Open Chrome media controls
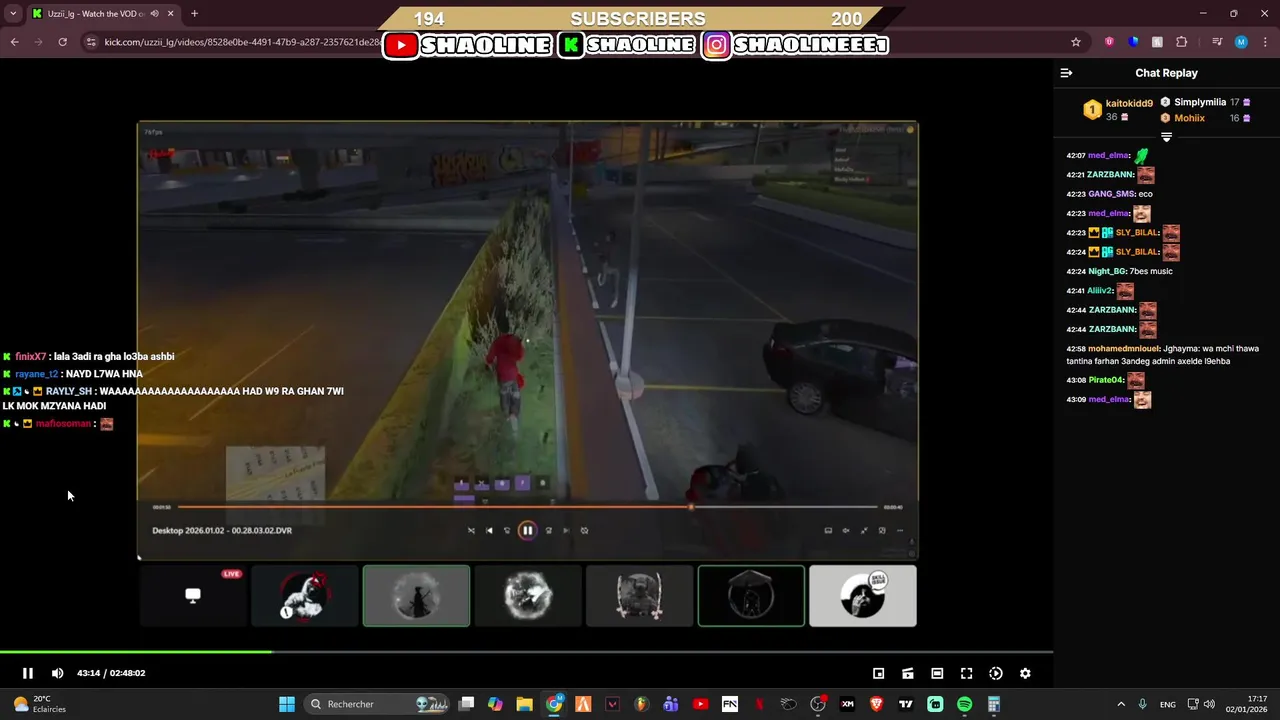 pyautogui.click(x=1217, y=42)
